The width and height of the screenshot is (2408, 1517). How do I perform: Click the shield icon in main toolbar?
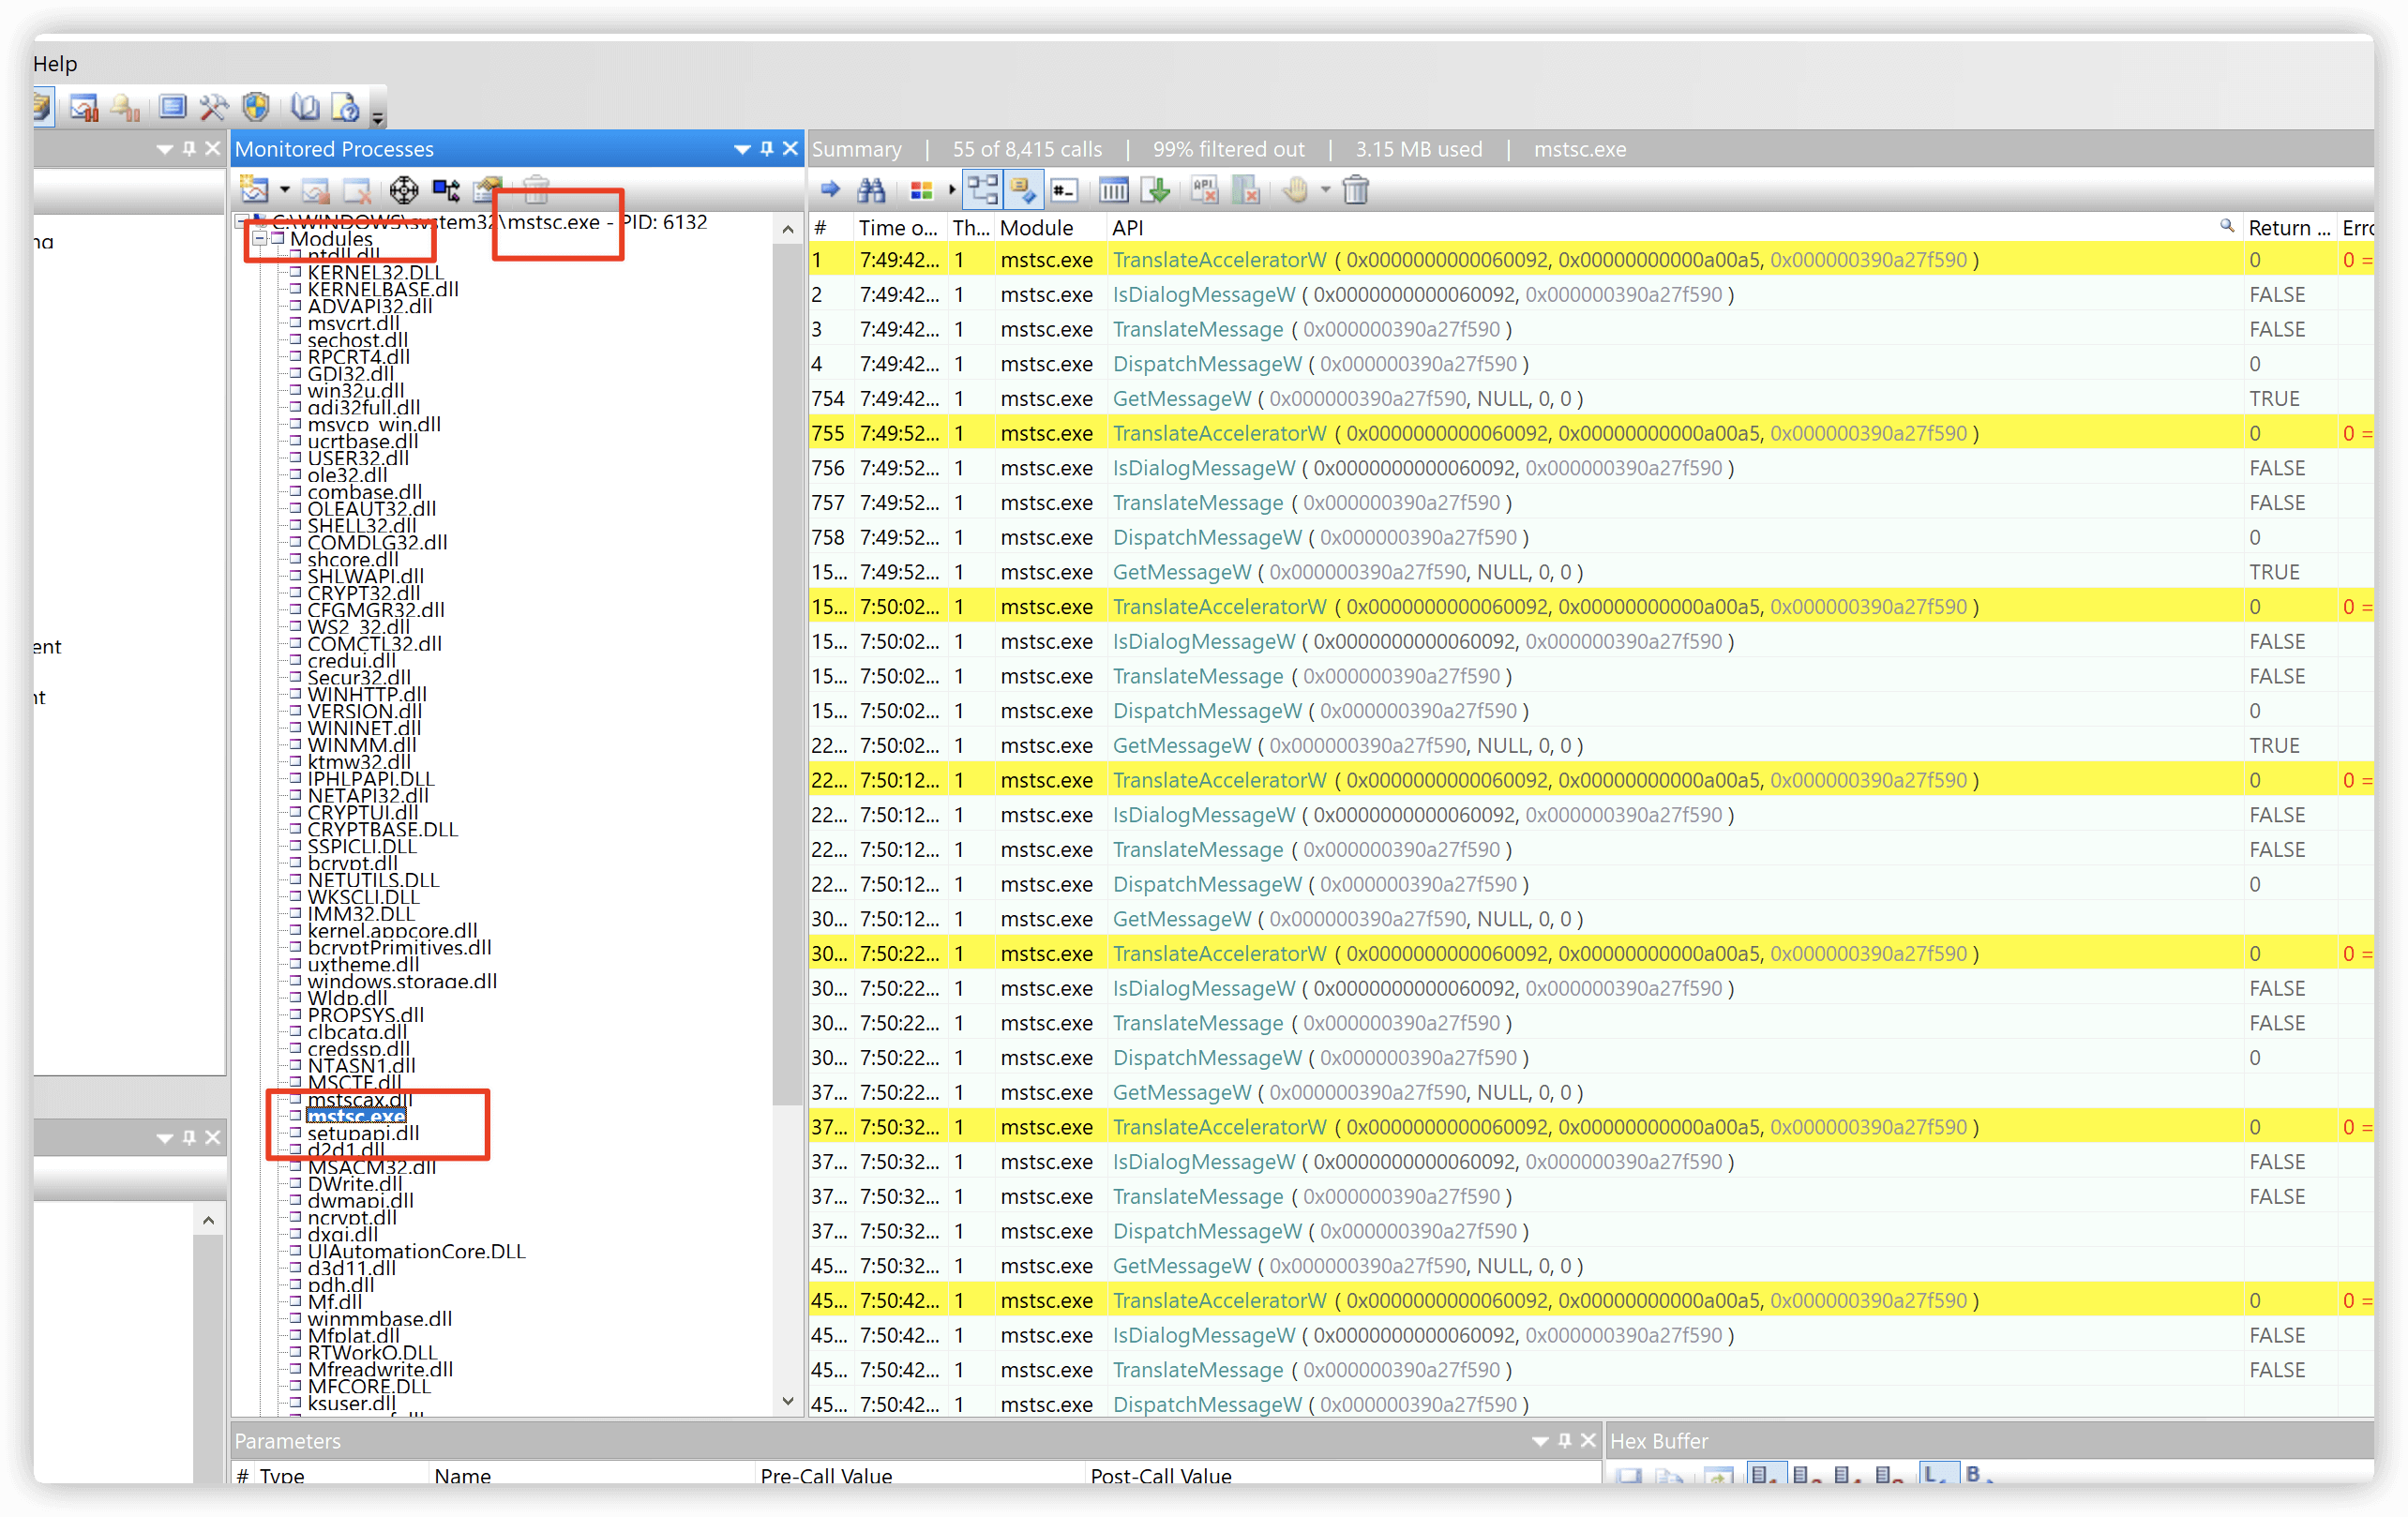click(257, 107)
